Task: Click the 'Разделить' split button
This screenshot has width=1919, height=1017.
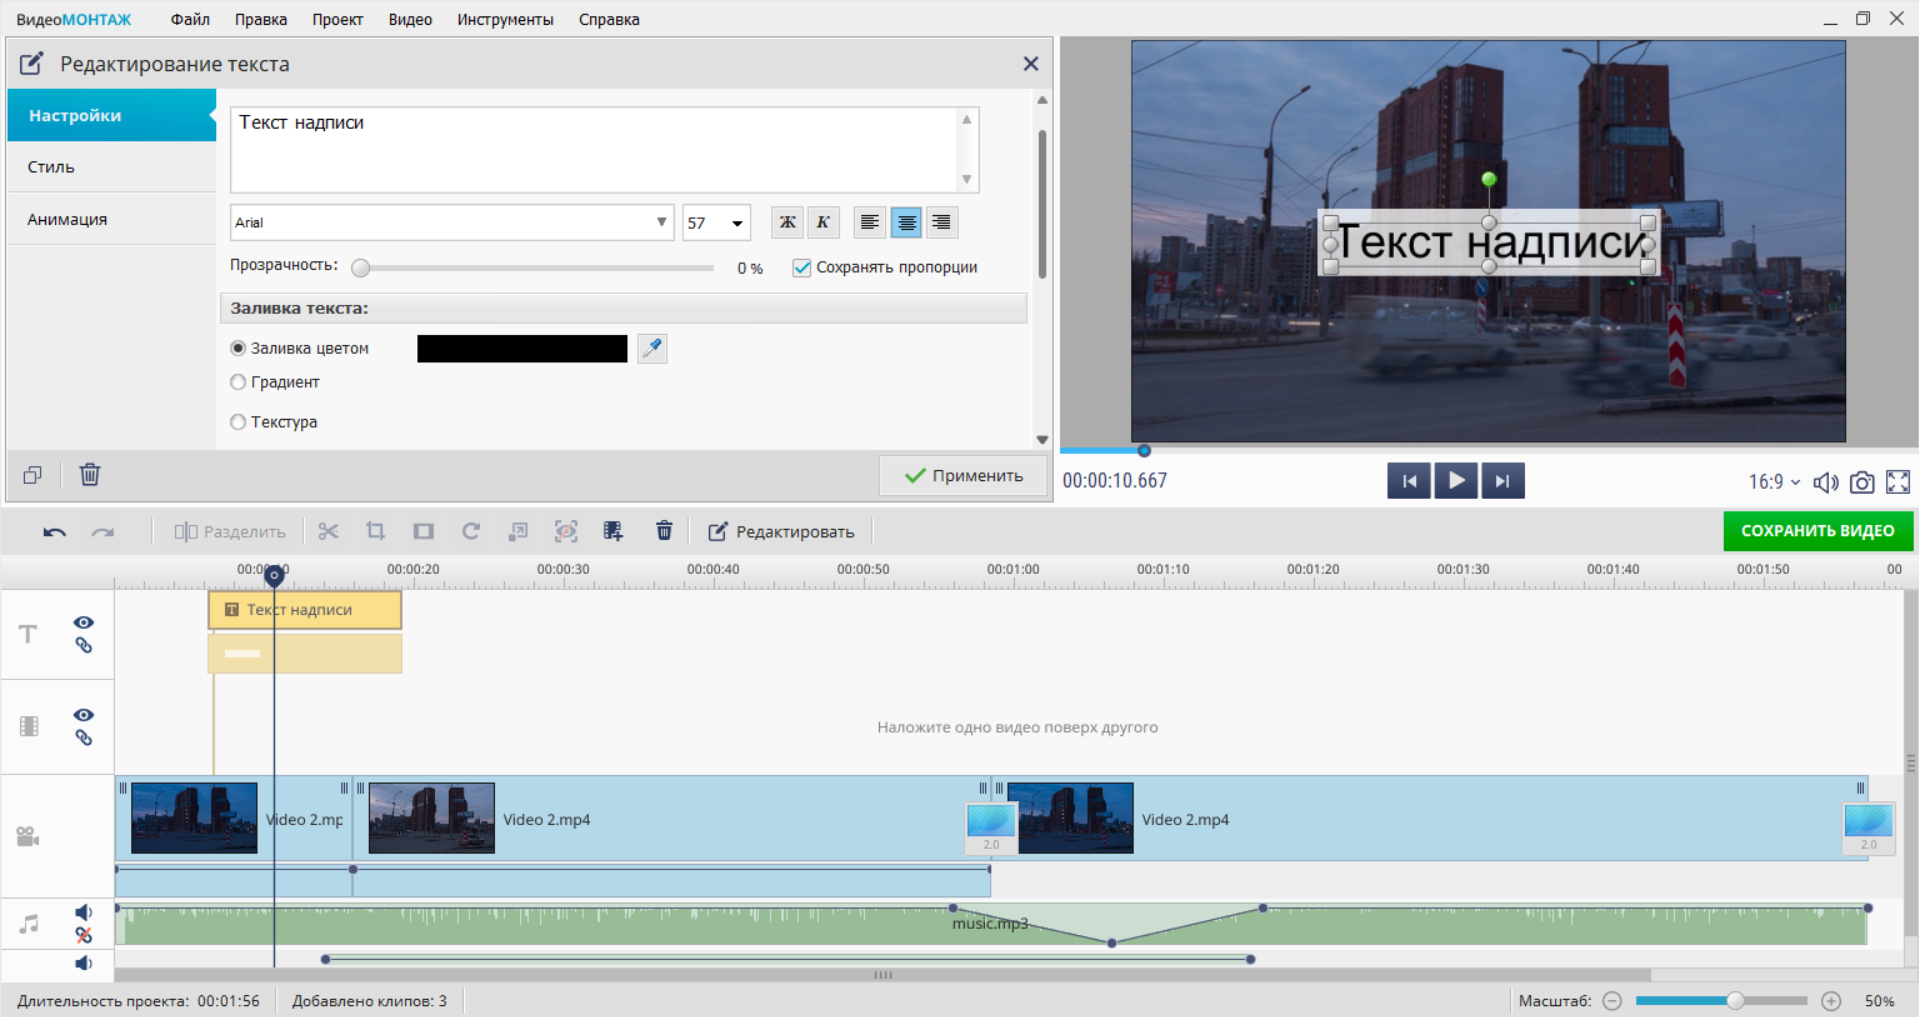Action: point(230,532)
